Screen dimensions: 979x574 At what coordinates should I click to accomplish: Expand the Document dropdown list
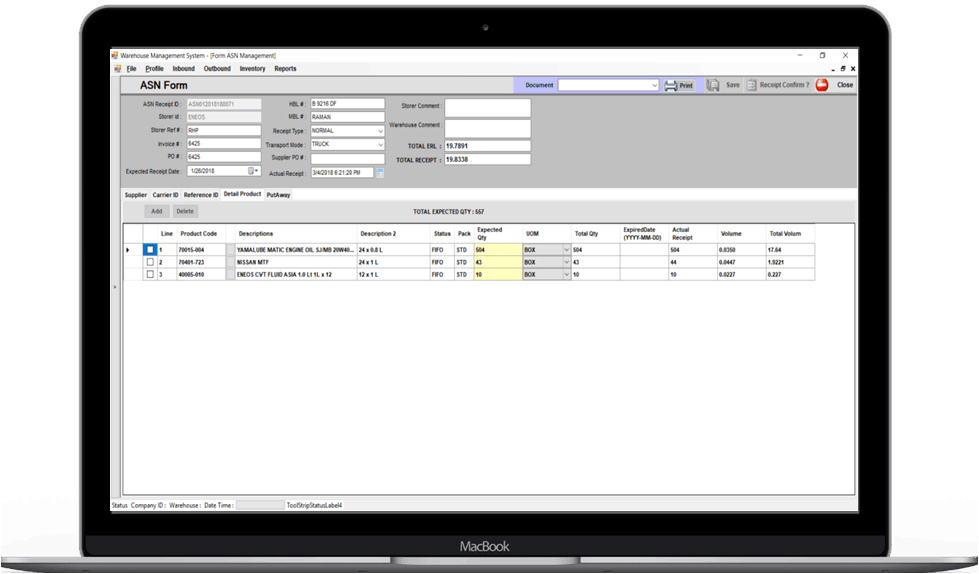(654, 86)
